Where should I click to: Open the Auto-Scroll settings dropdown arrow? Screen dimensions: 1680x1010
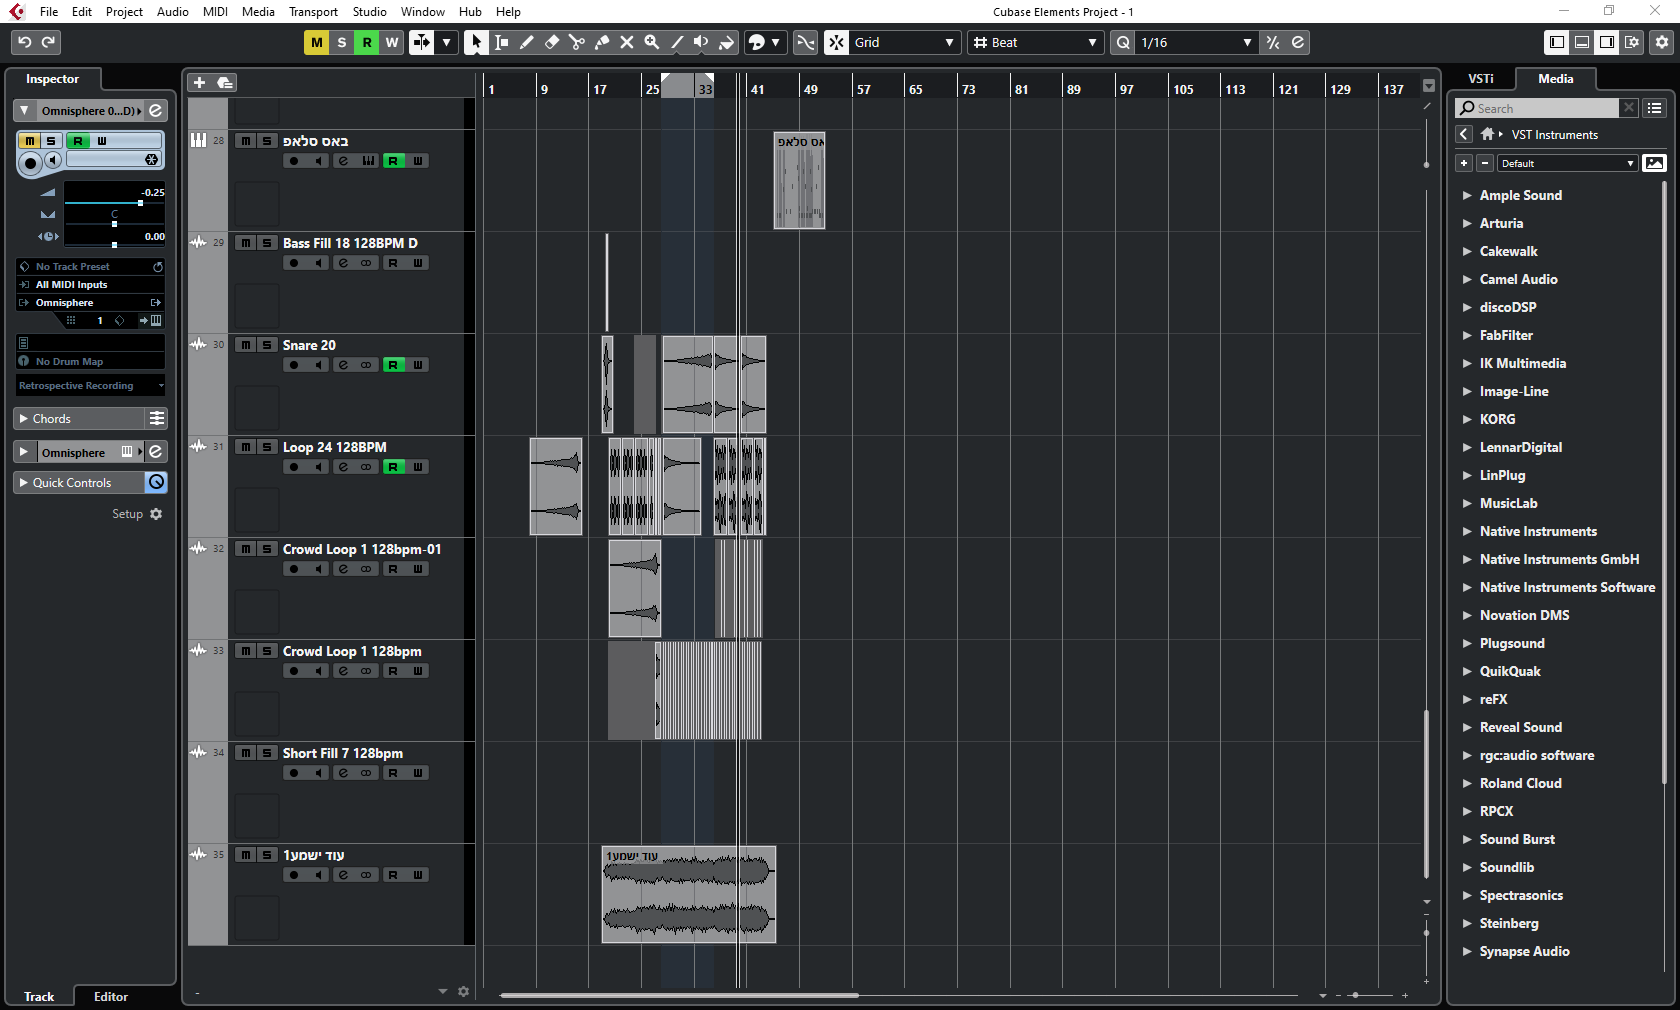[447, 42]
